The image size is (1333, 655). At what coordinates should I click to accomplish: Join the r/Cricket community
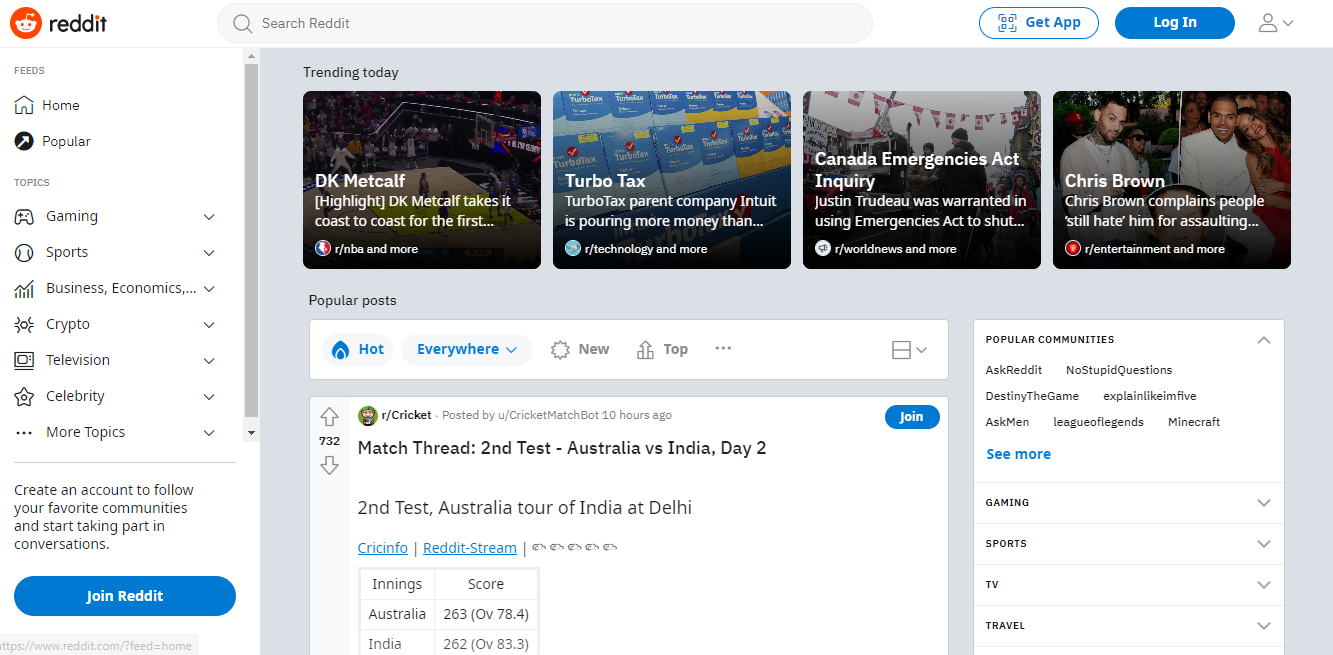click(912, 417)
